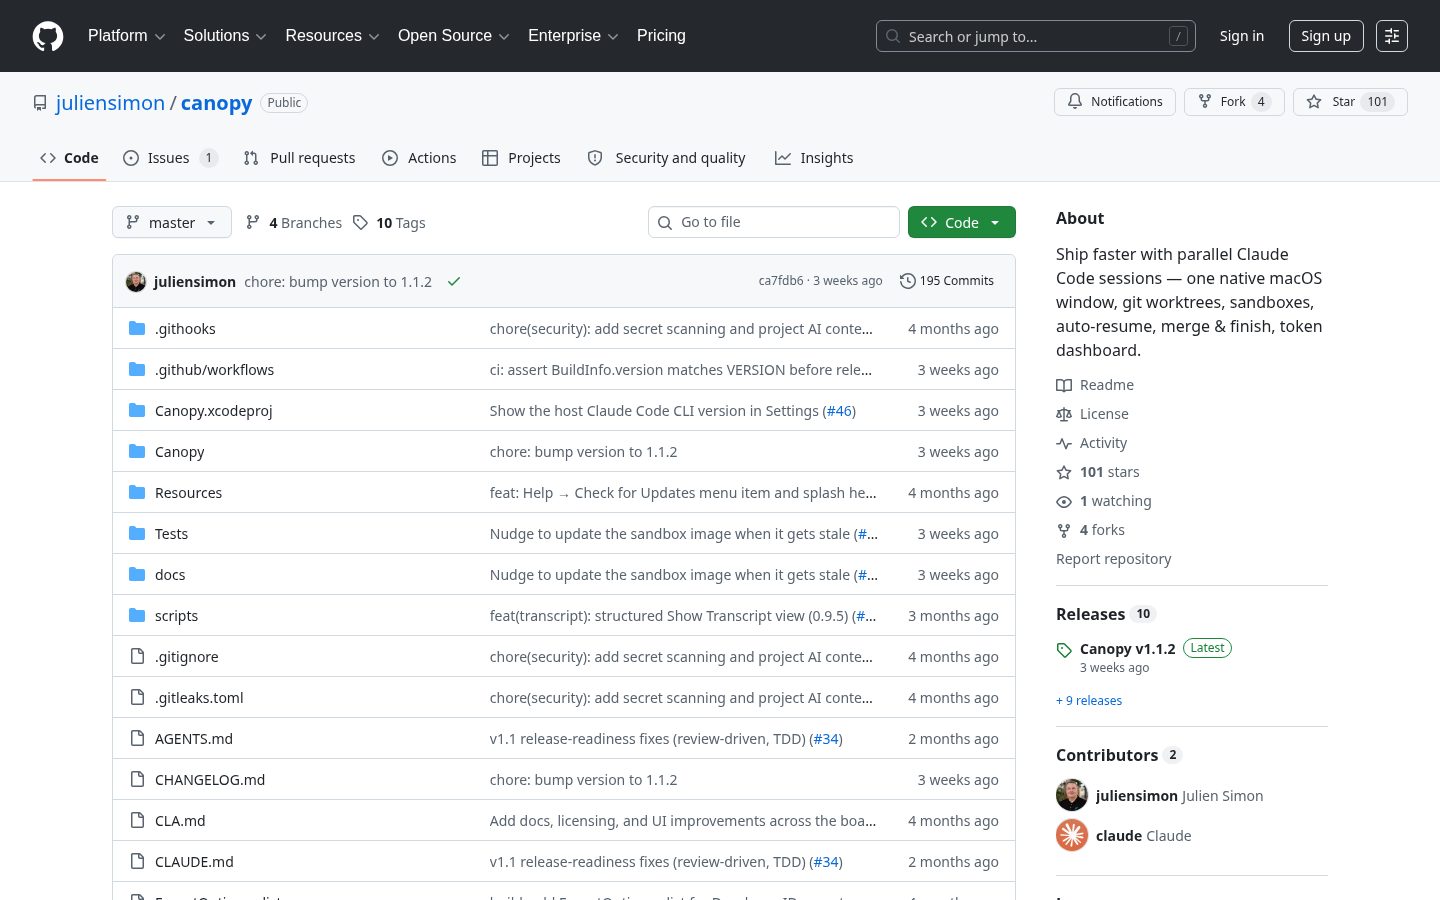Click the Canopy.xcodeproj folder icon
1440x900 pixels.
click(x=137, y=411)
